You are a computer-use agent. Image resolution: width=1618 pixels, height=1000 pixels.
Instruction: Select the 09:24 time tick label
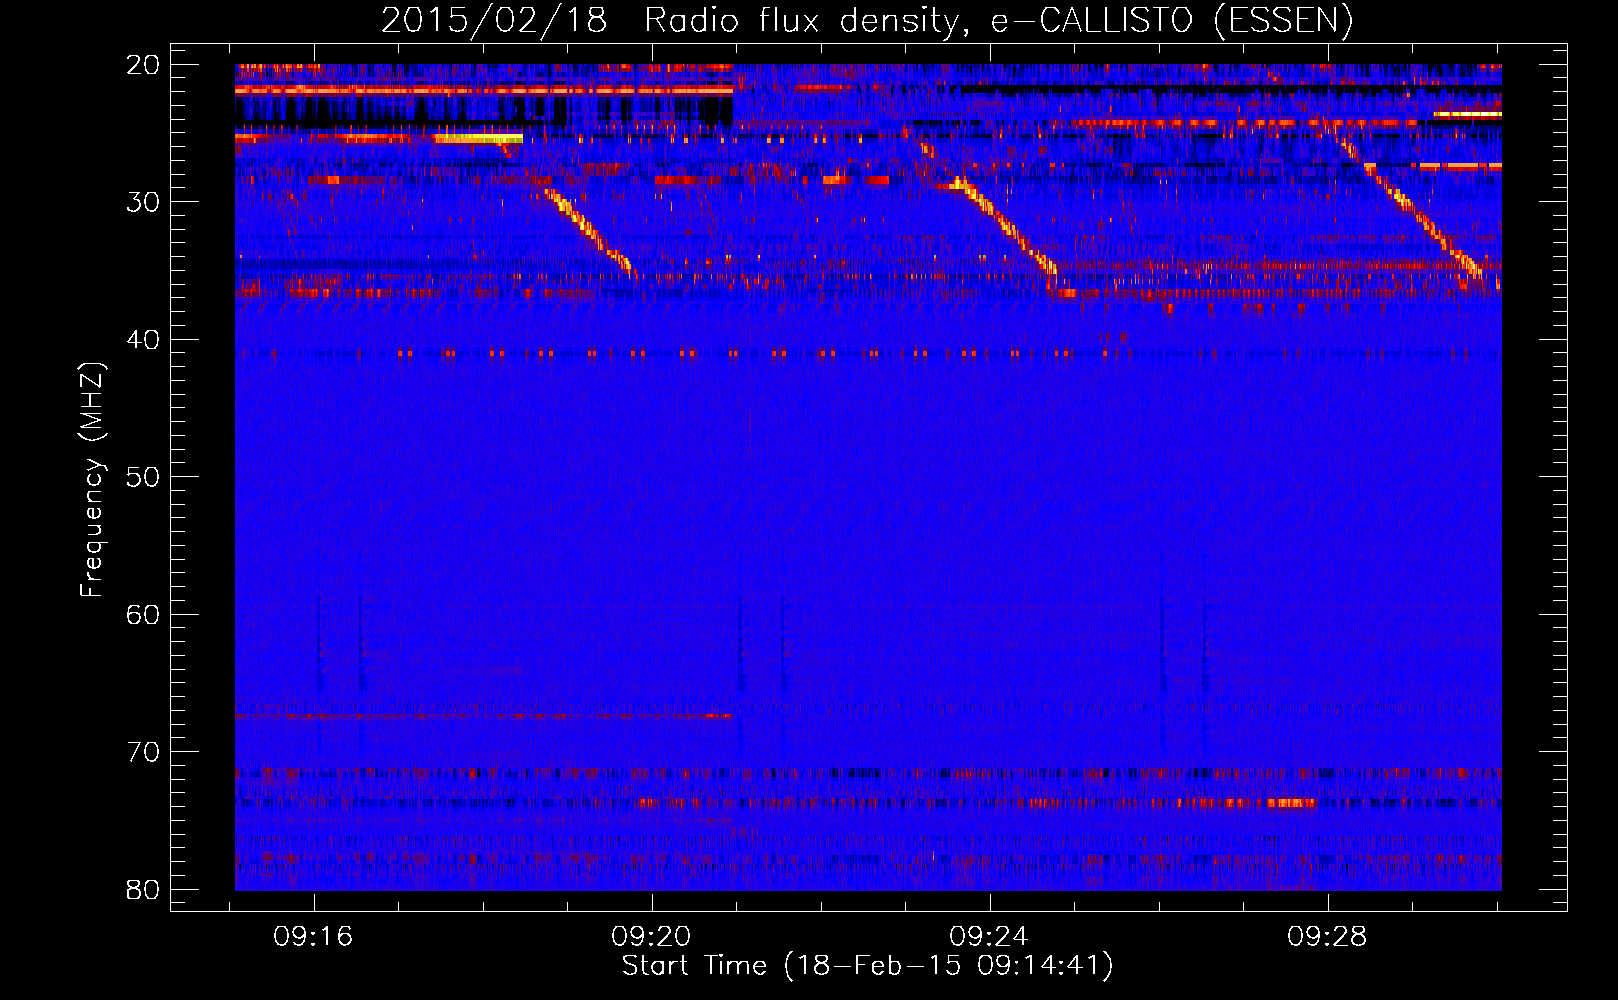pyautogui.click(x=989, y=937)
